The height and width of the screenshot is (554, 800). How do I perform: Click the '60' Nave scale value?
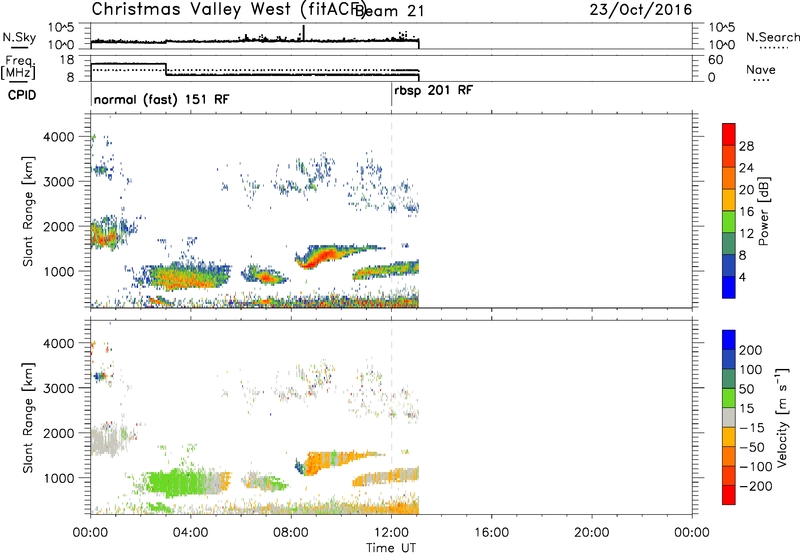point(715,60)
